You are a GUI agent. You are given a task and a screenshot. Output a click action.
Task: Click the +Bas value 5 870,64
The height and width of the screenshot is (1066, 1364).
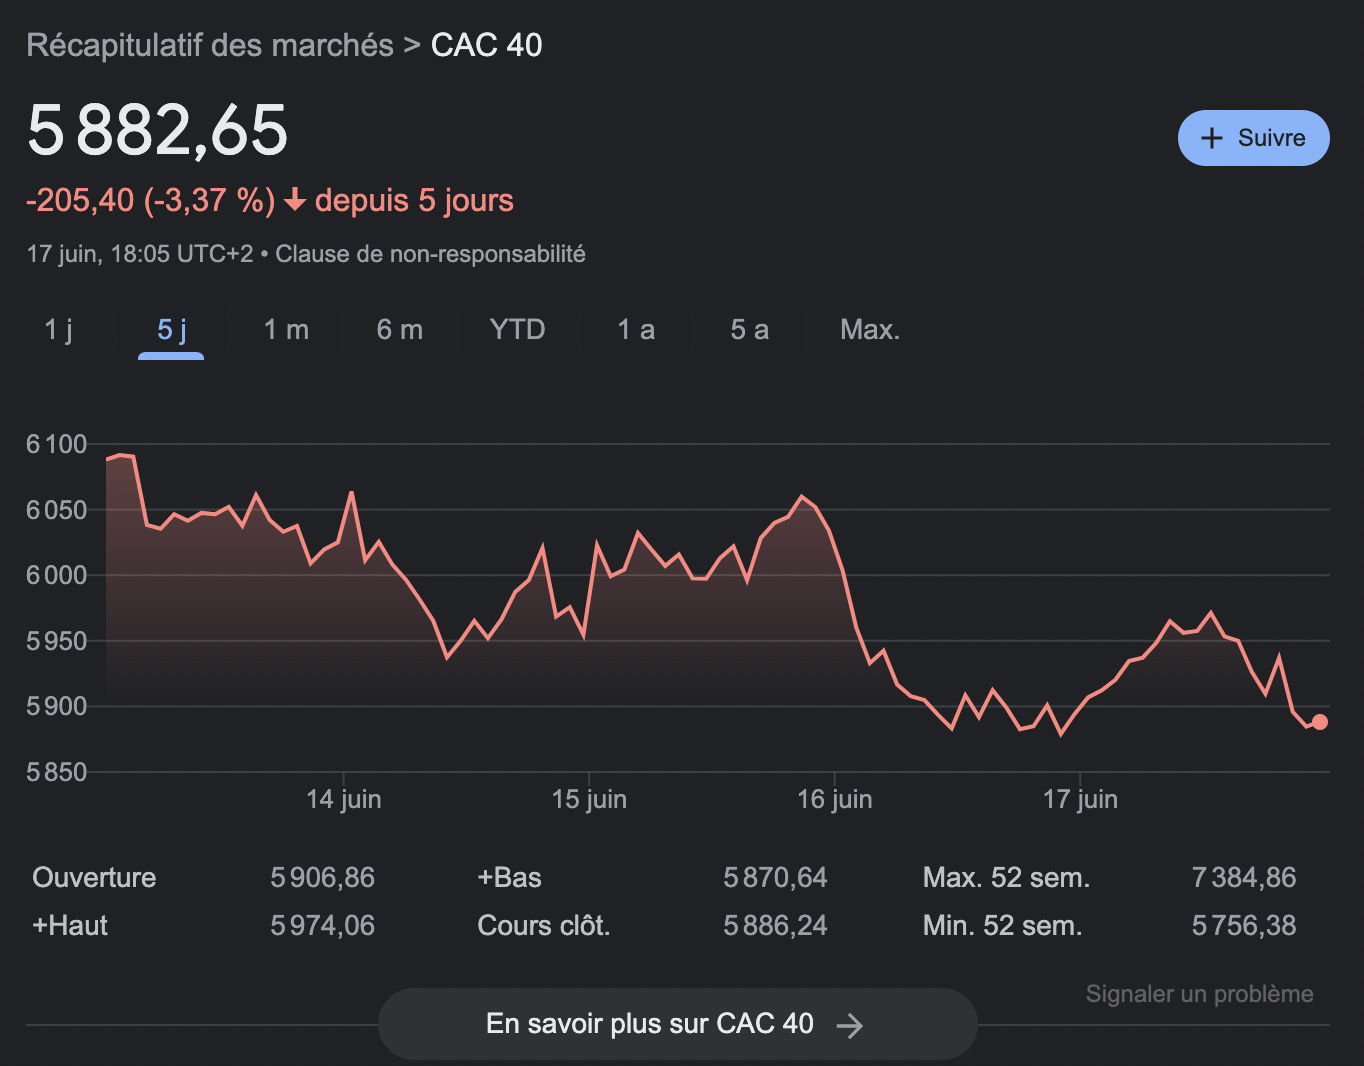[775, 878]
